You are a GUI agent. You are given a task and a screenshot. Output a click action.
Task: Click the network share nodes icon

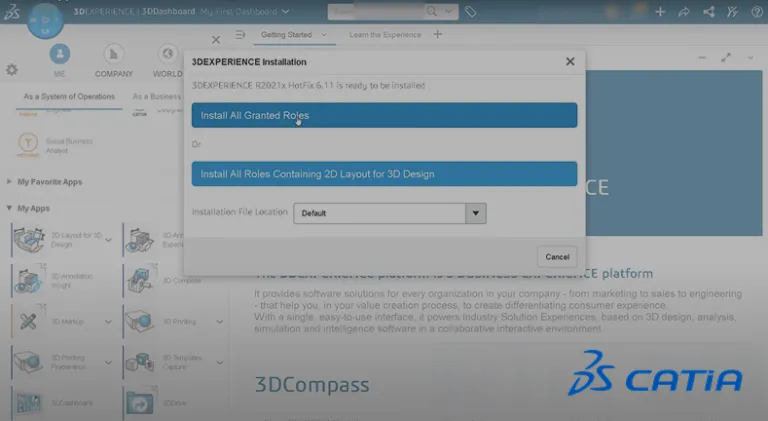pos(709,11)
